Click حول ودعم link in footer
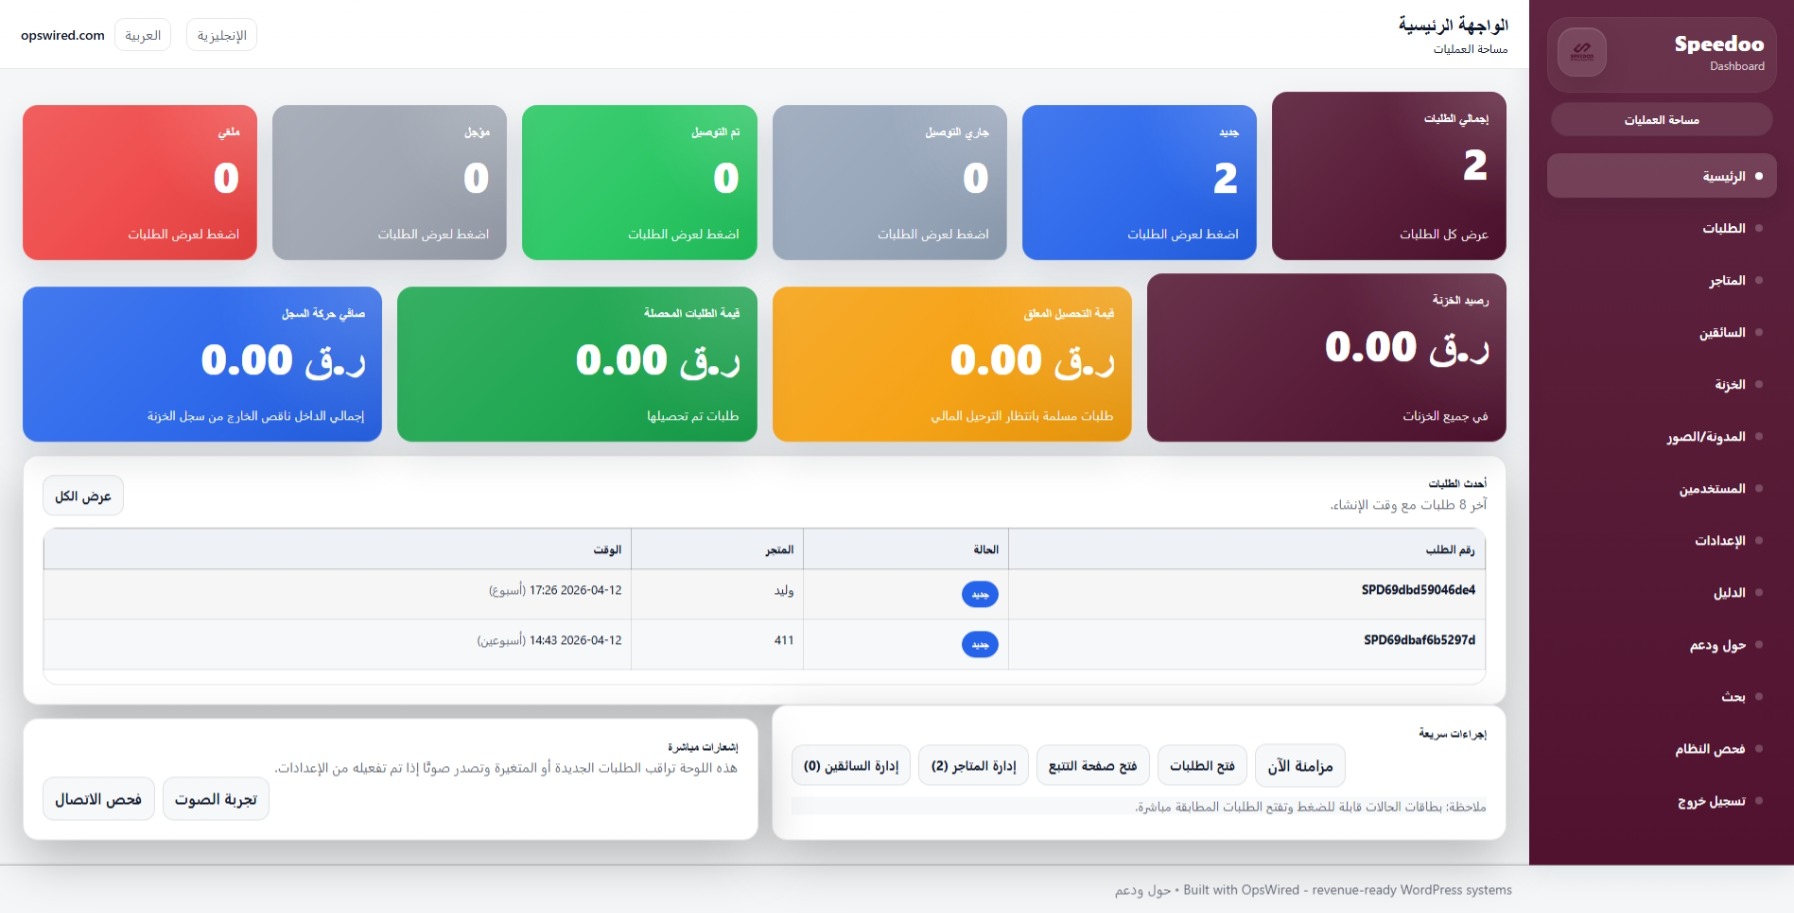This screenshot has height=913, width=1794. (1143, 890)
